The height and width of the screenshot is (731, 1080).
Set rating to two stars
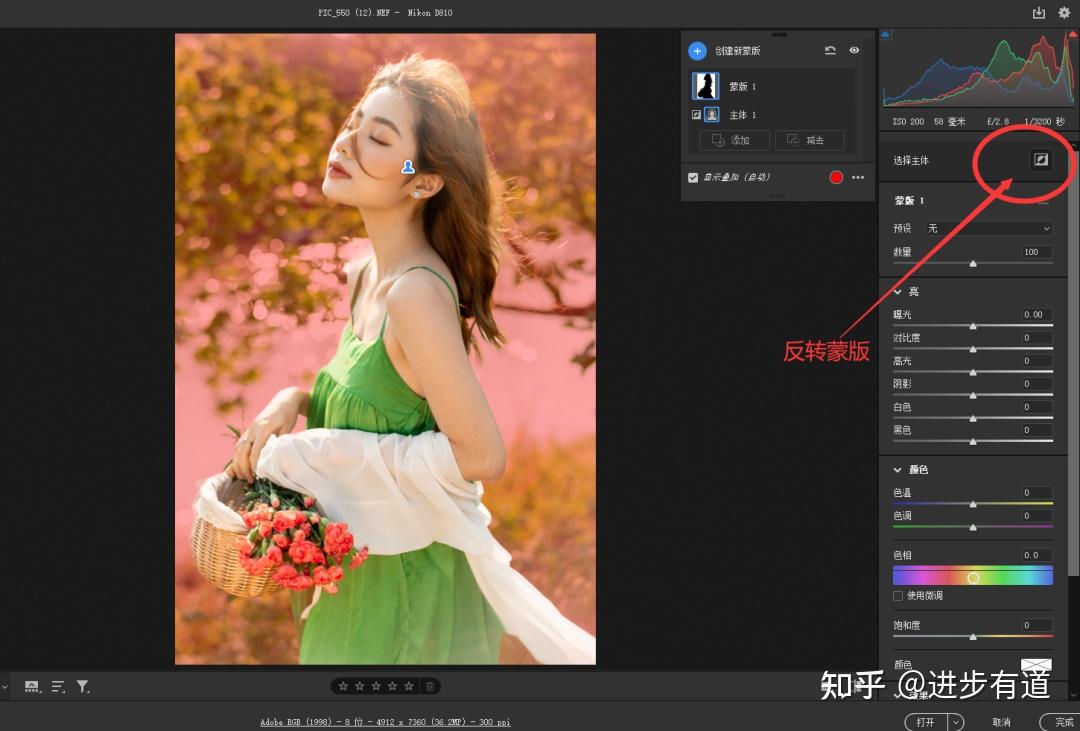click(x=360, y=686)
